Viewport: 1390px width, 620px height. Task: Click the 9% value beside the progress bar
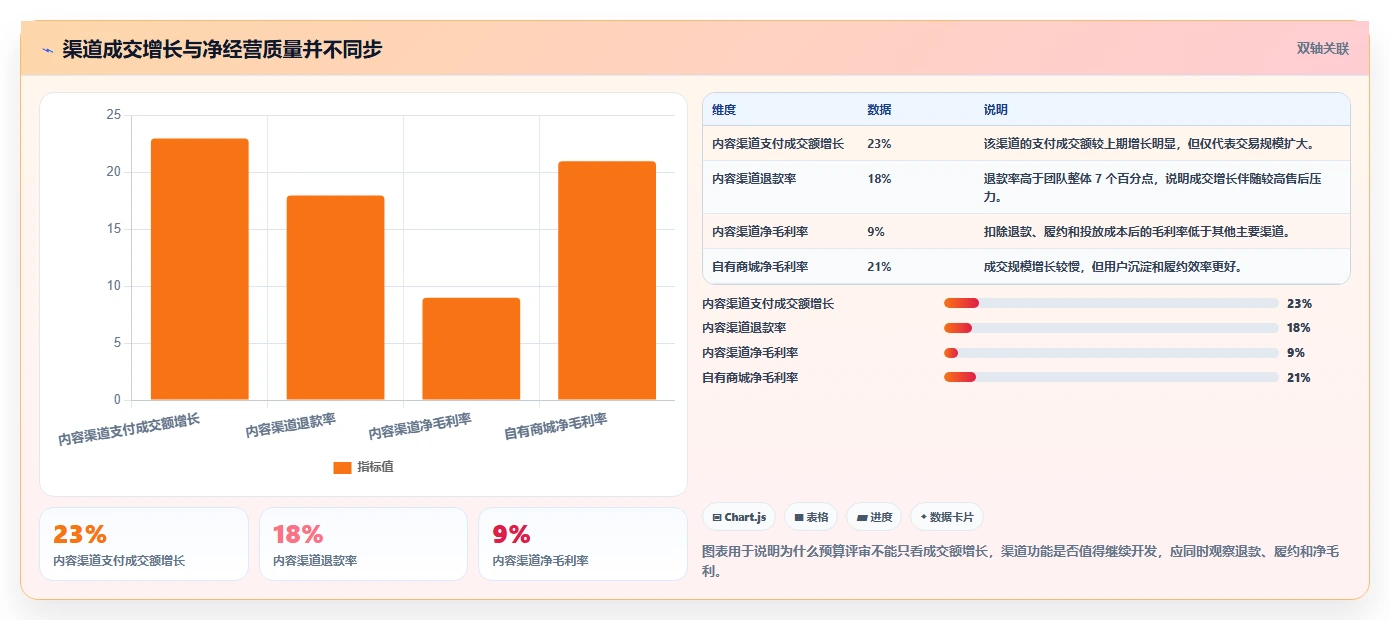click(1296, 353)
